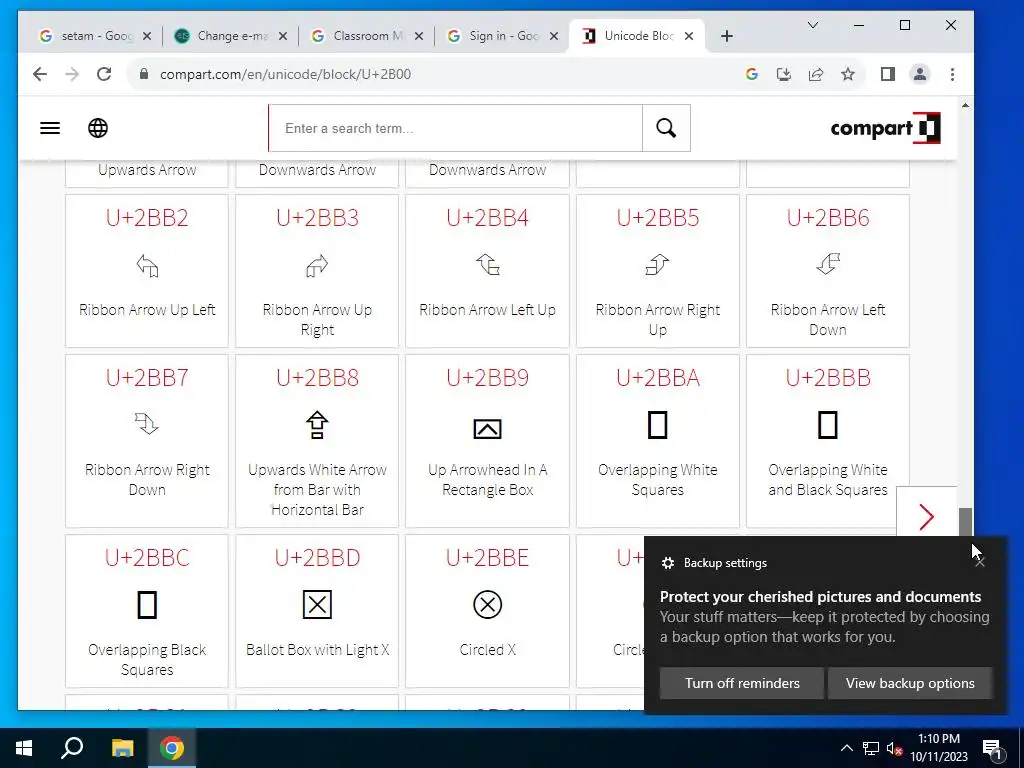Click the install app icon in address bar
Viewport: 1024px width, 768px height.
pos(784,74)
